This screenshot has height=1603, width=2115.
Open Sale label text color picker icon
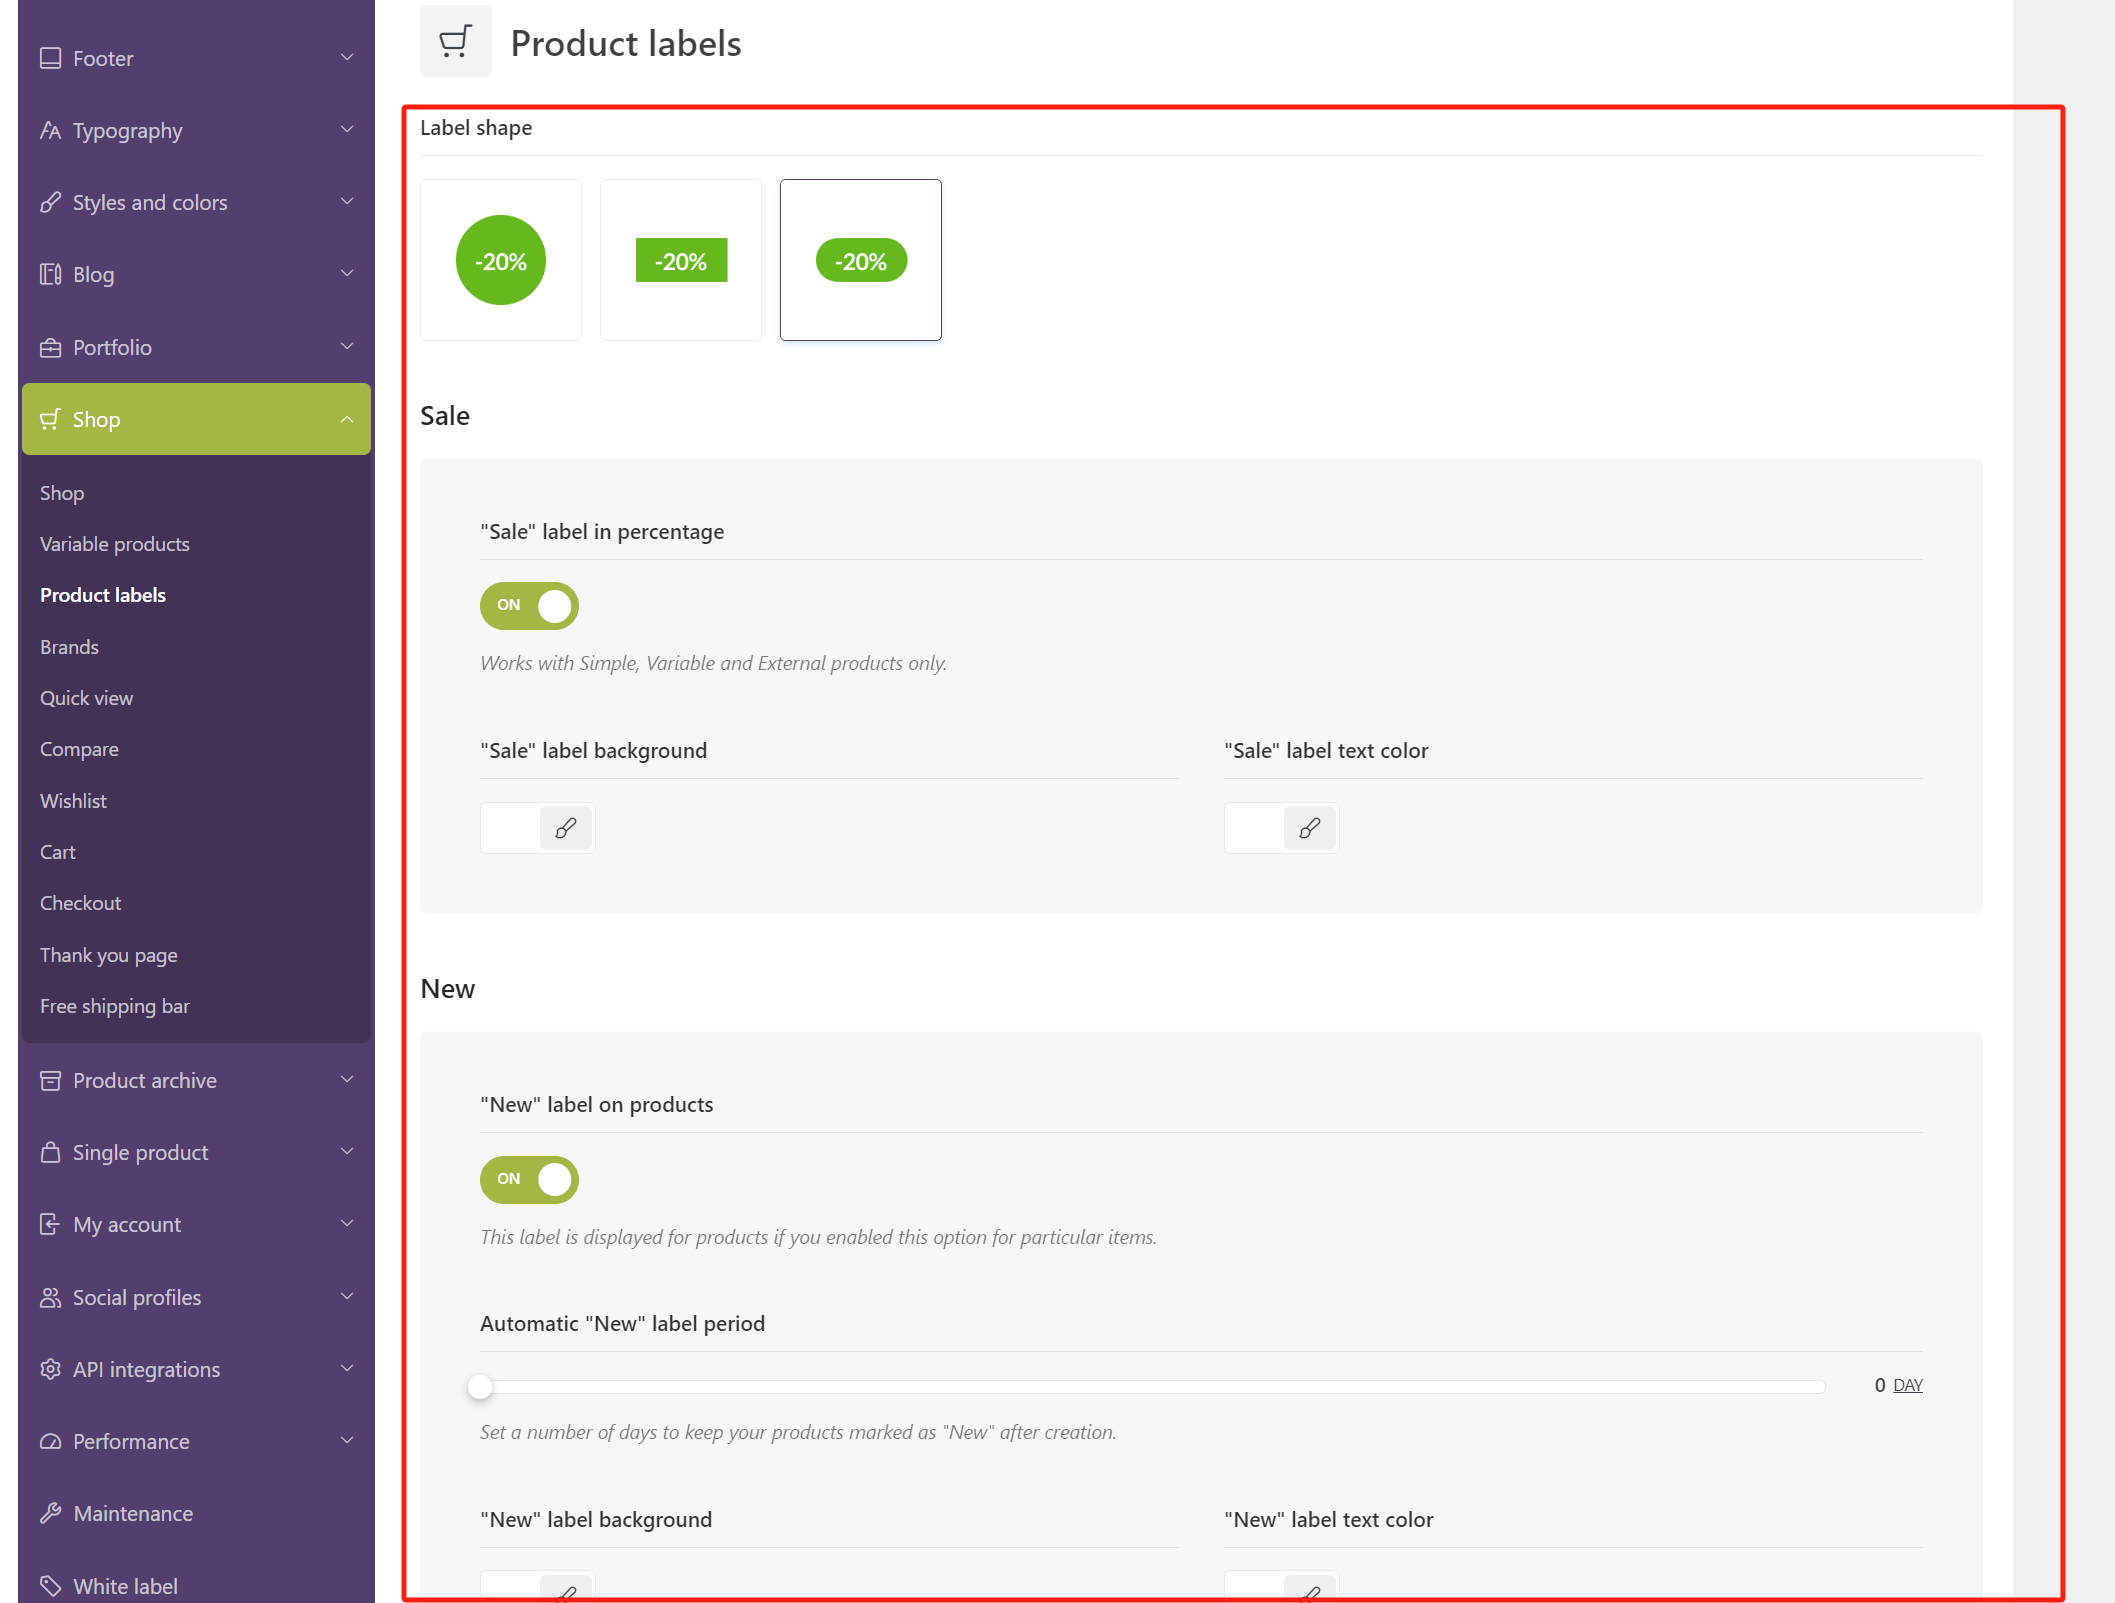[x=1309, y=828]
